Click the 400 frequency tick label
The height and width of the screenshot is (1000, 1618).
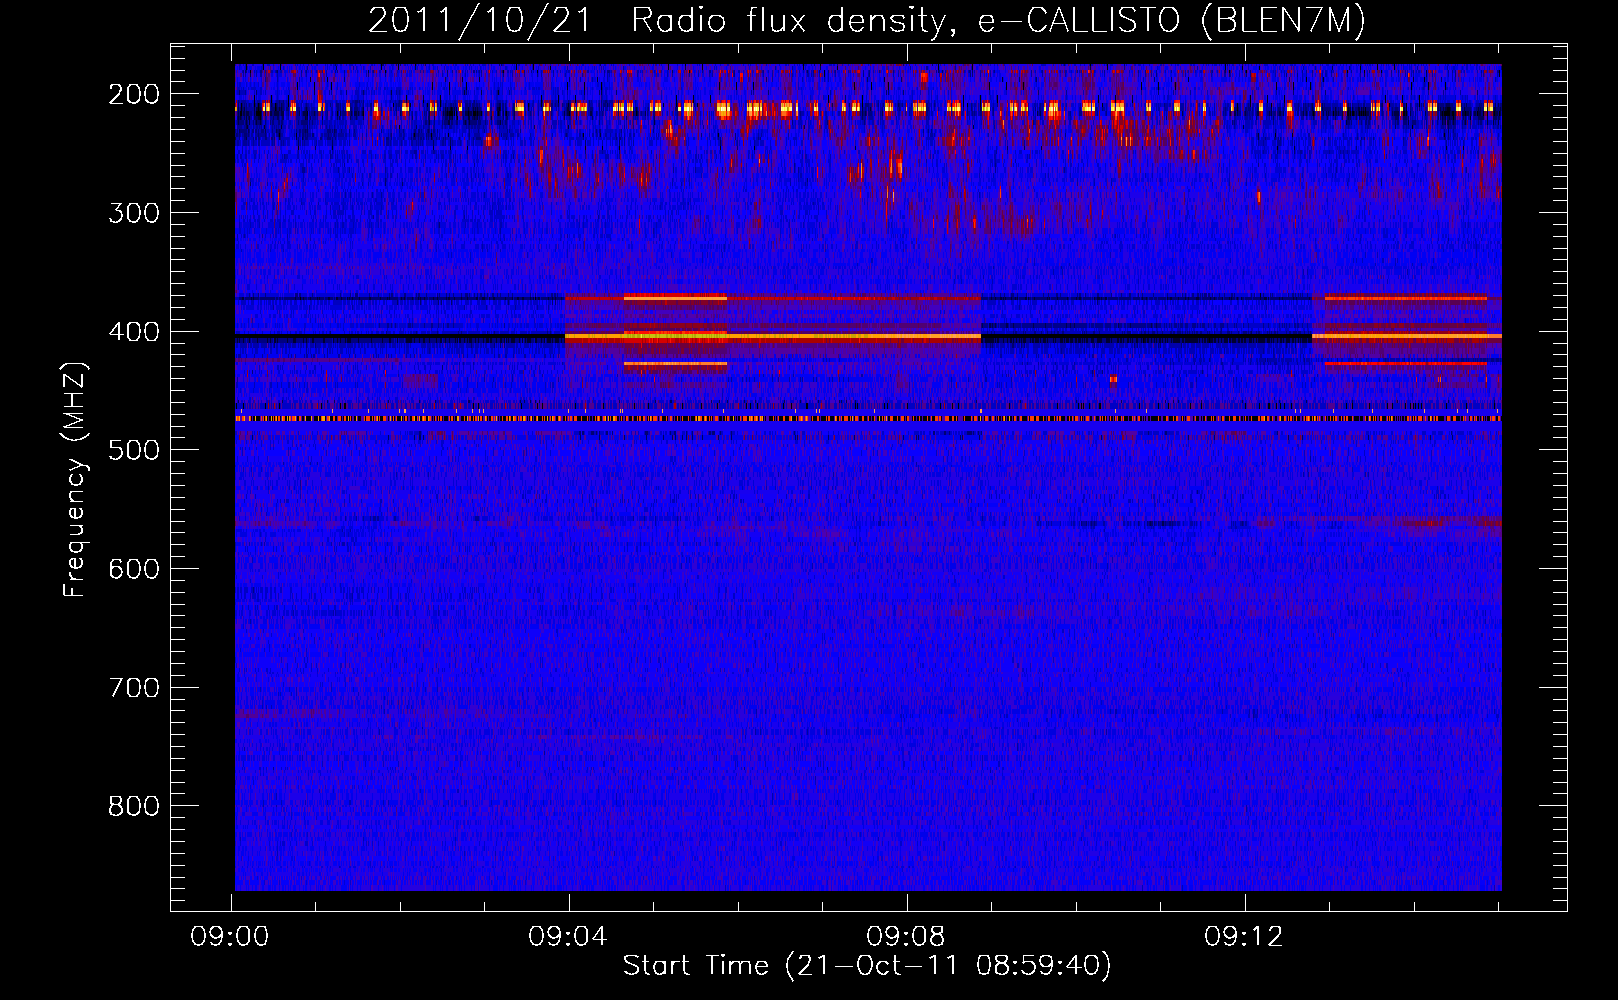(x=134, y=332)
